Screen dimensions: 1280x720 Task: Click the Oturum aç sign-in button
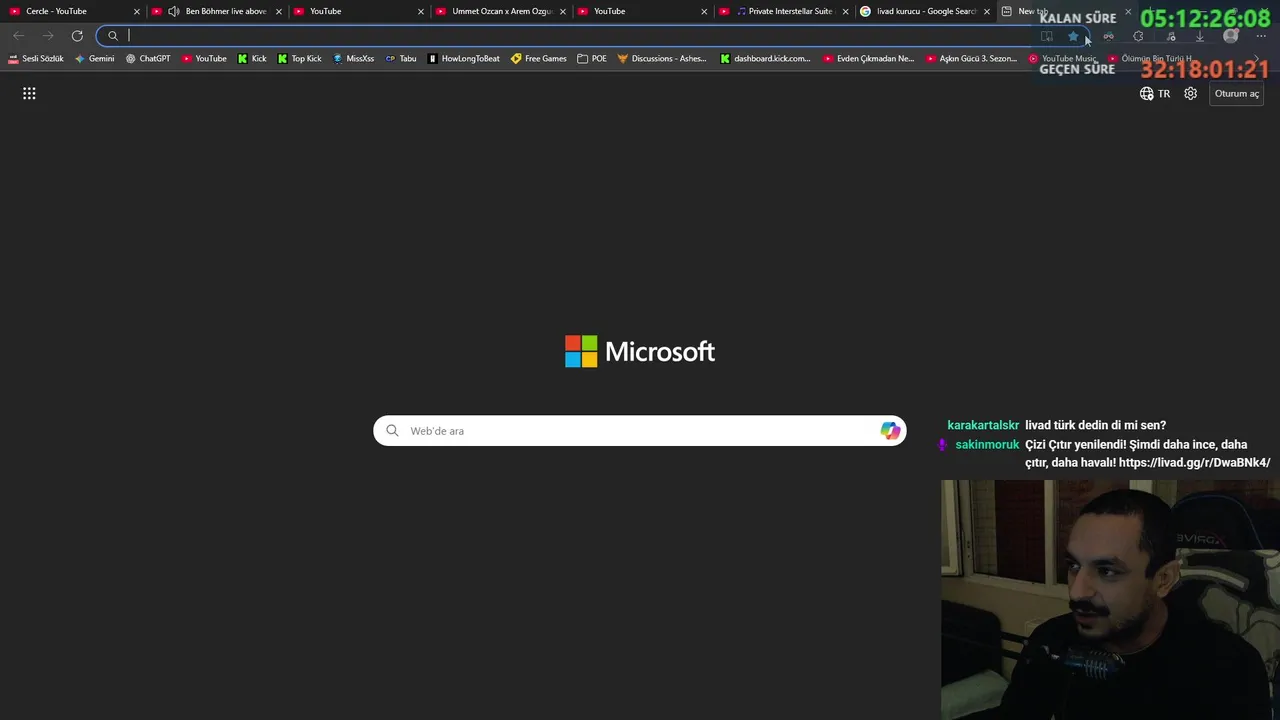(x=1237, y=93)
